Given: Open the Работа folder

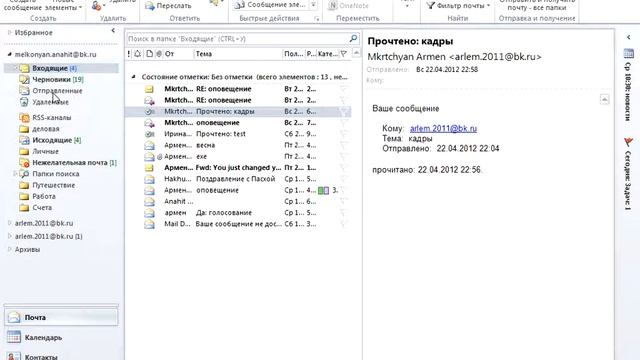Looking at the screenshot, I should (x=44, y=196).
